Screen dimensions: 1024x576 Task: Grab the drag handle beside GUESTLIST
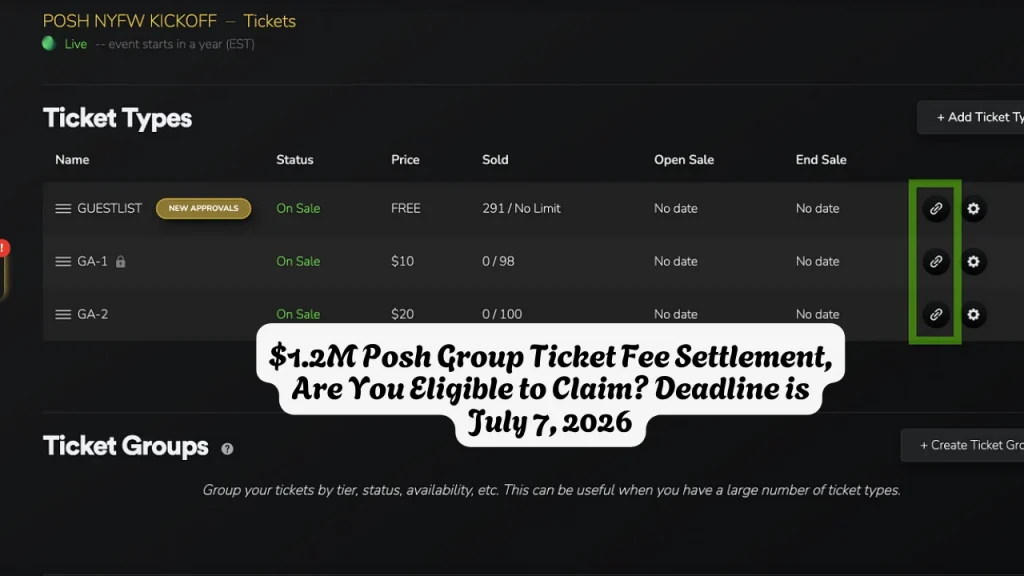[x=60, y=208]
